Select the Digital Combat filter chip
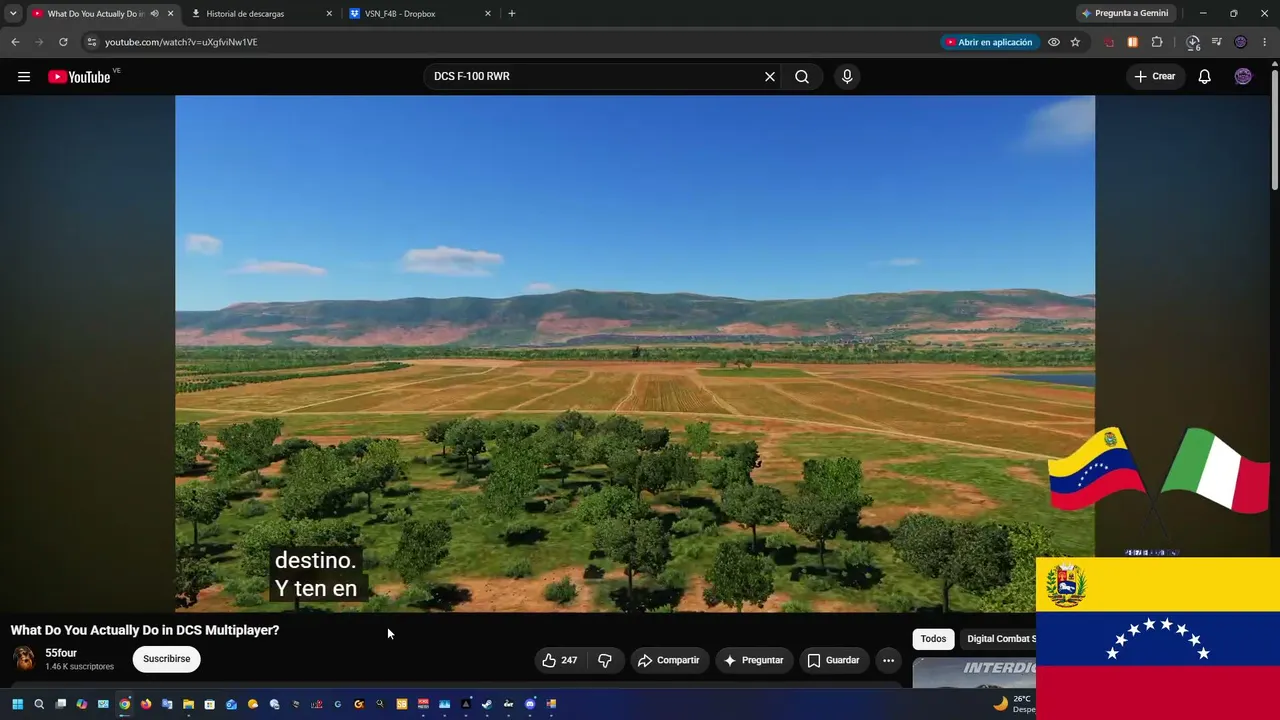1280x720 pixels. 998,639
